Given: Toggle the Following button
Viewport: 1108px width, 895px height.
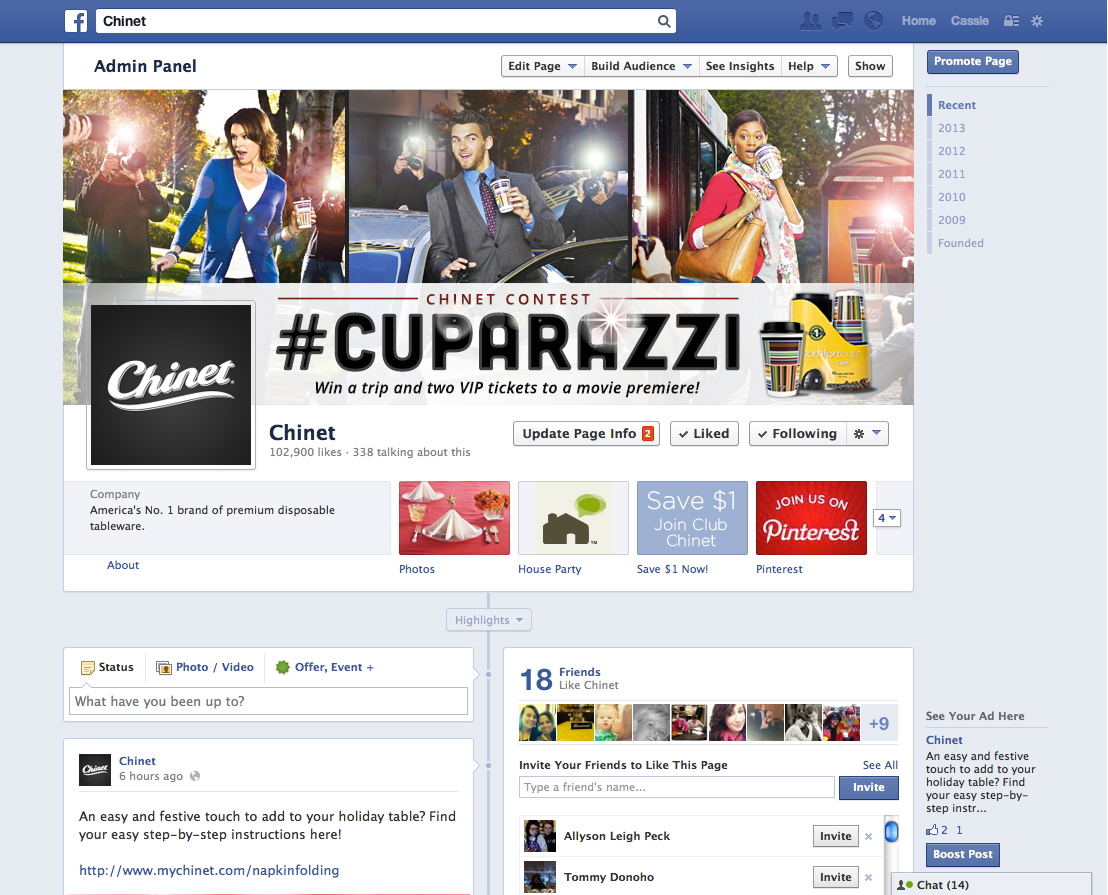Looking at the screenshot, I should 797,434.
